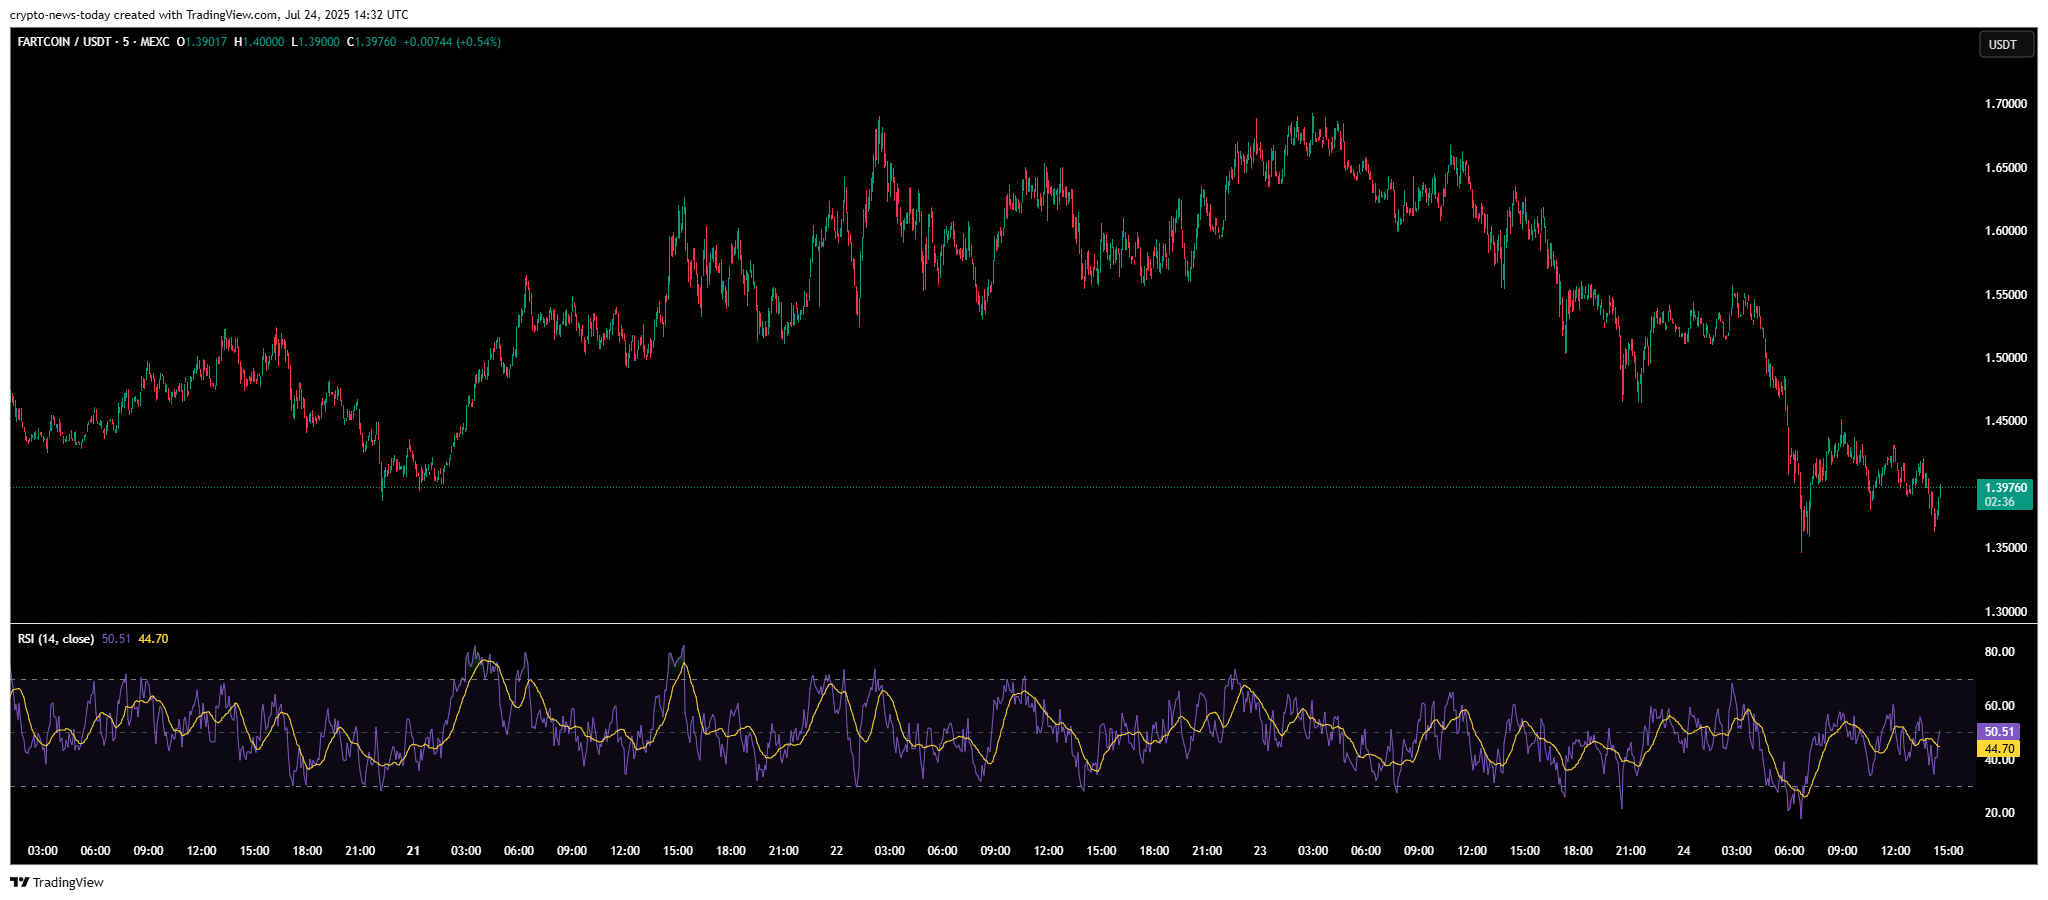Click the 1.45000 price axis label

click(x=2006, y=421)
